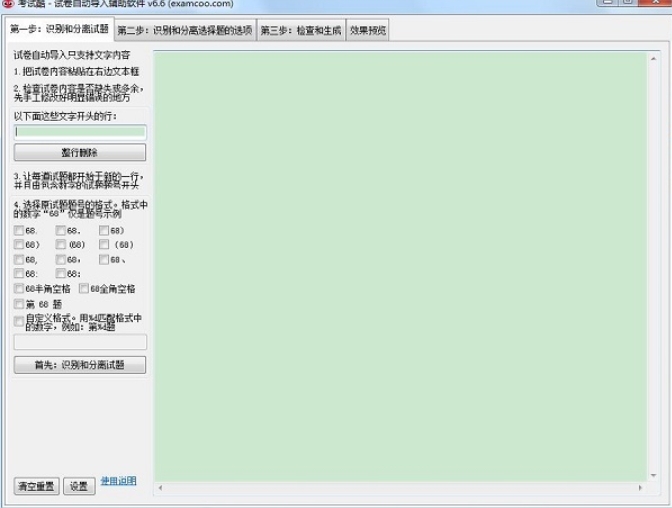Click the line-prefix input field under 以下面这些文字开头的行

[80, 132]
